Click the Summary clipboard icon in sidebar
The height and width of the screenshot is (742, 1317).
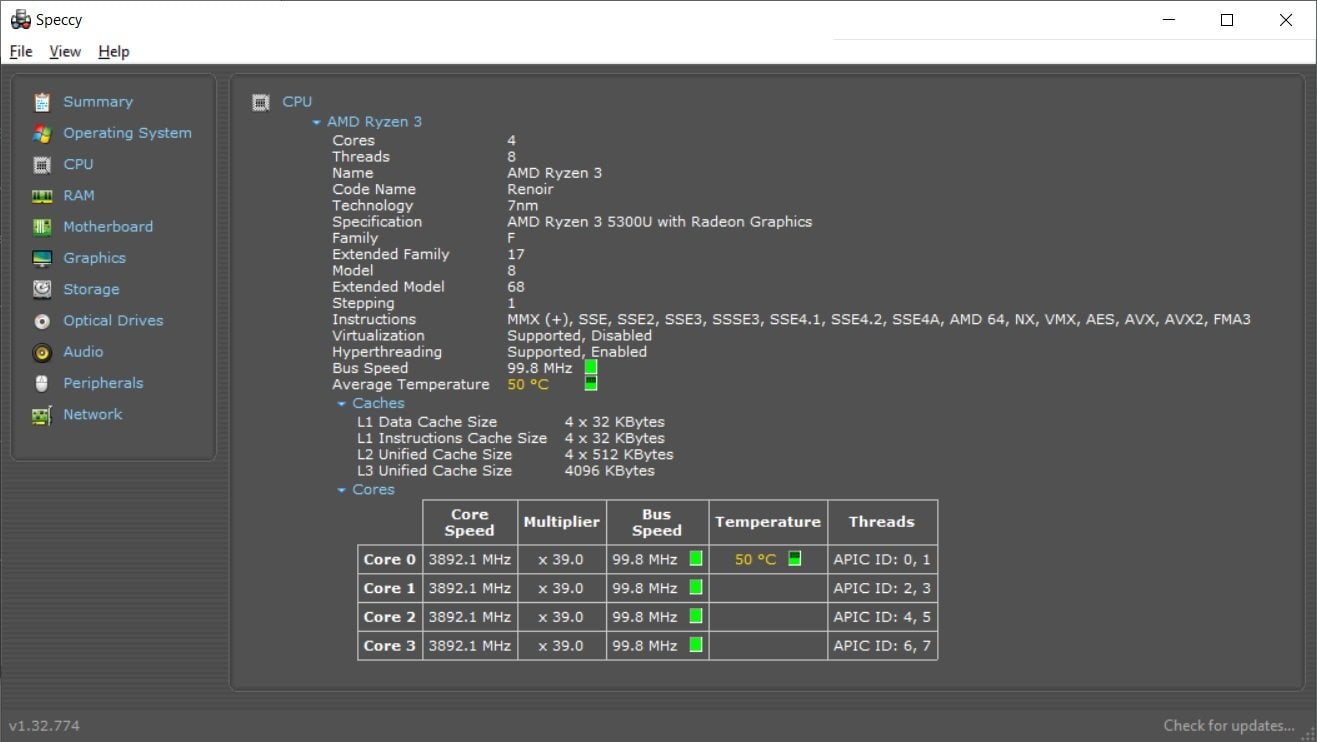click(42, 102)
